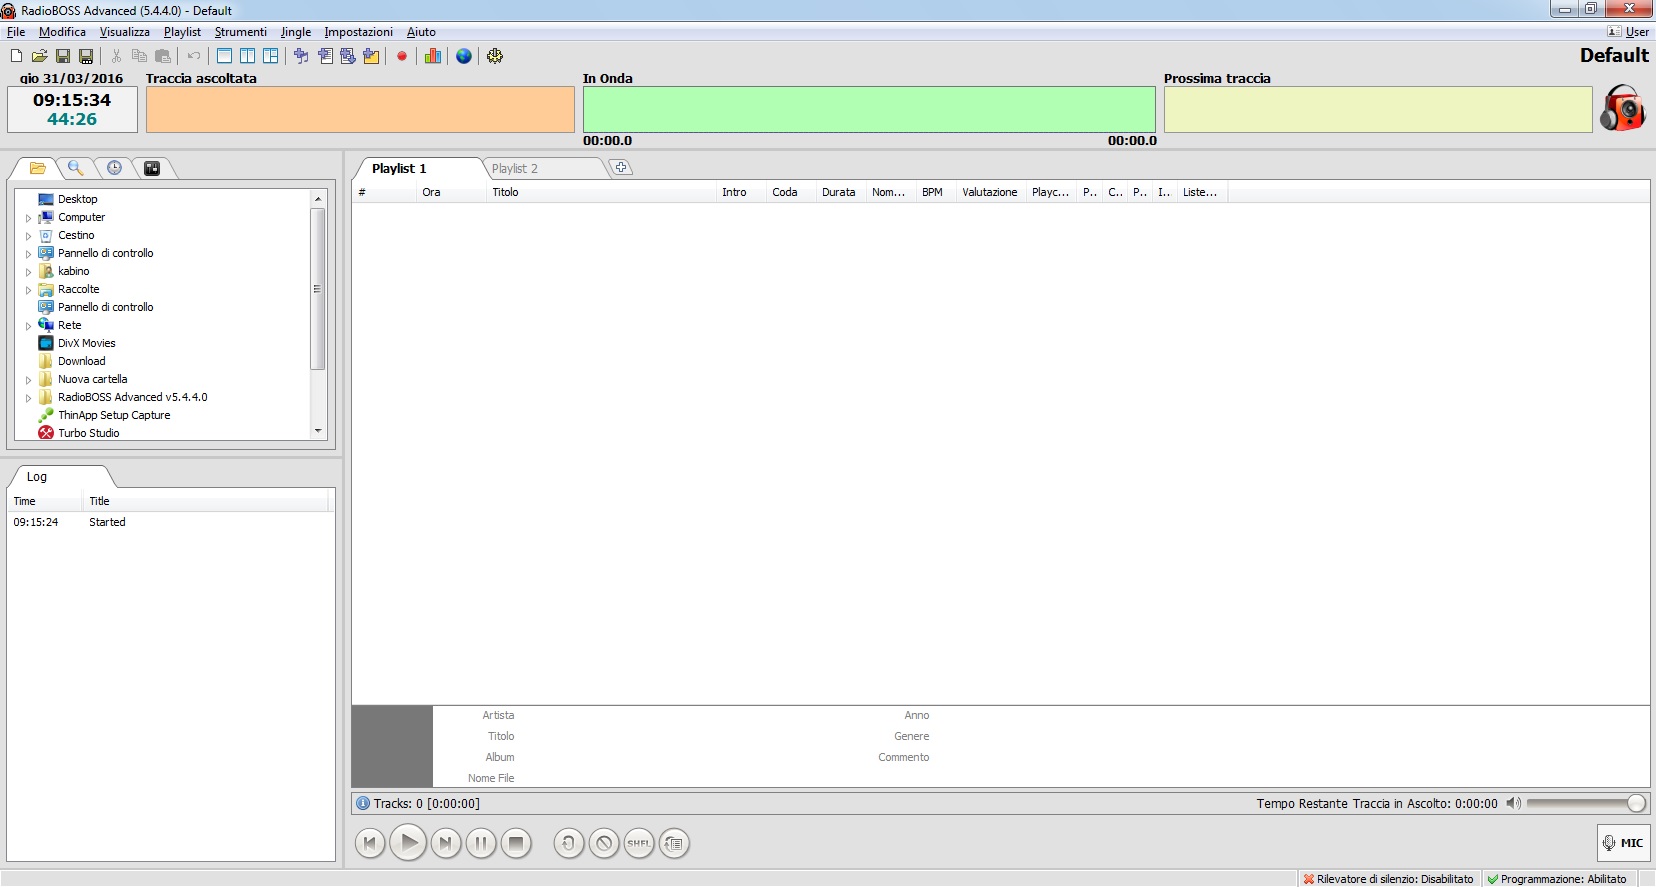This screenshot has width=1656, height=887.
Task: Open settings via the gear icon
Action: coord(495,56)
